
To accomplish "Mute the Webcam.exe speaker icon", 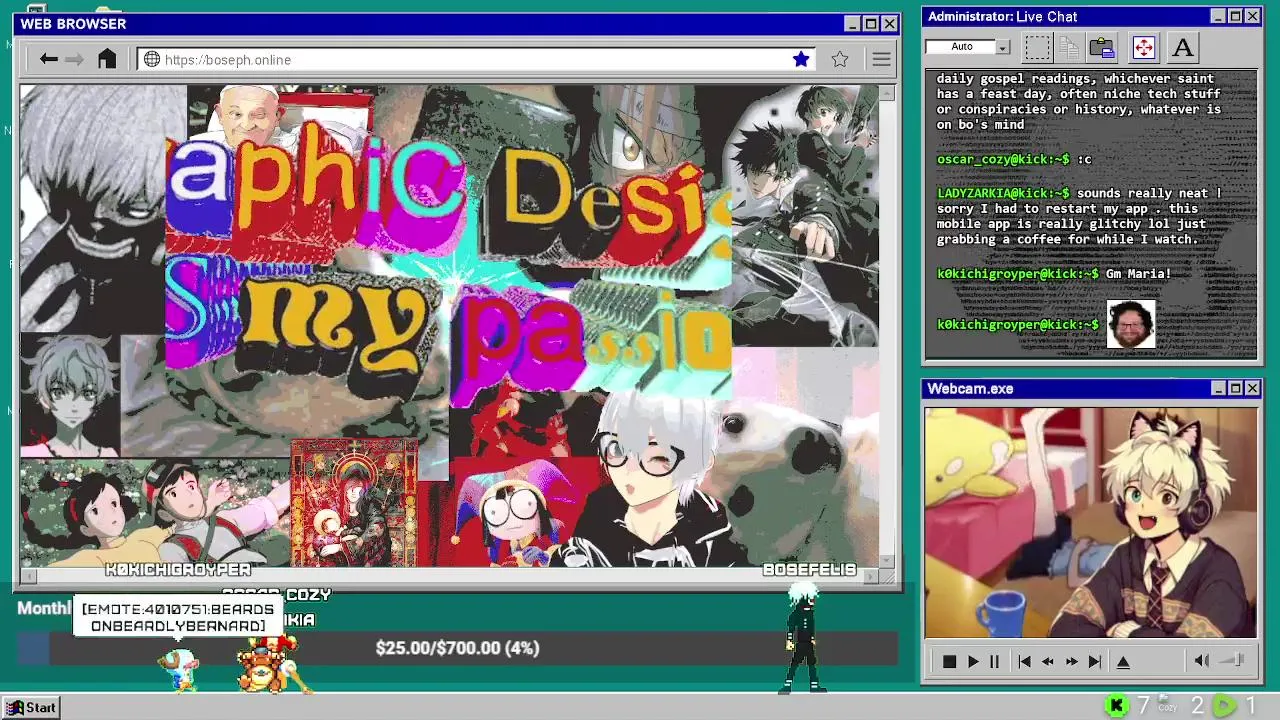I will coord(1202,660).
